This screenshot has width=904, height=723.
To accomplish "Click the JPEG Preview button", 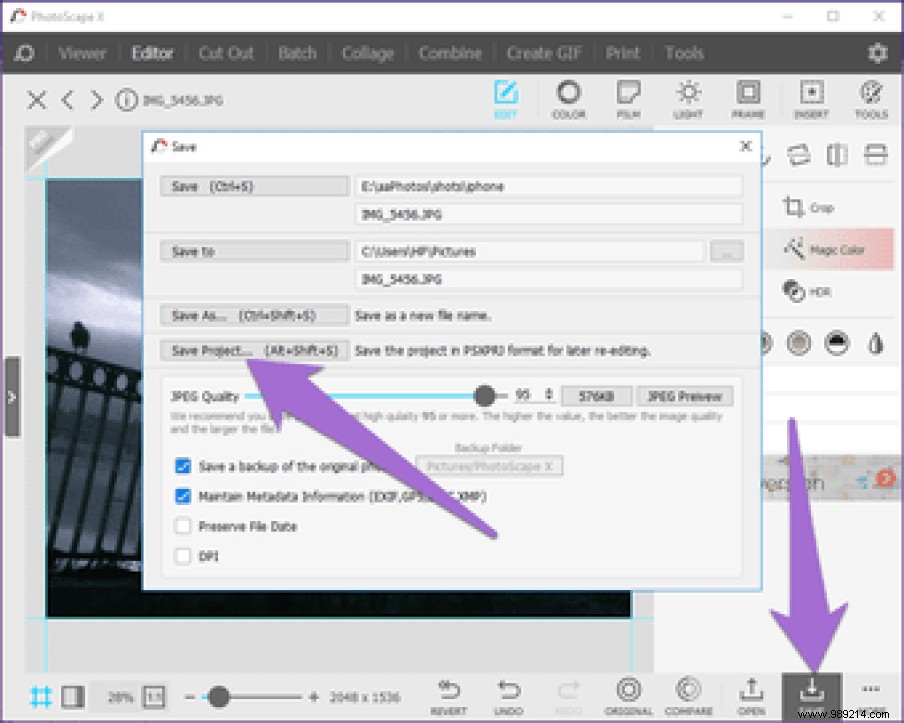I will click(x=685, y=395).
